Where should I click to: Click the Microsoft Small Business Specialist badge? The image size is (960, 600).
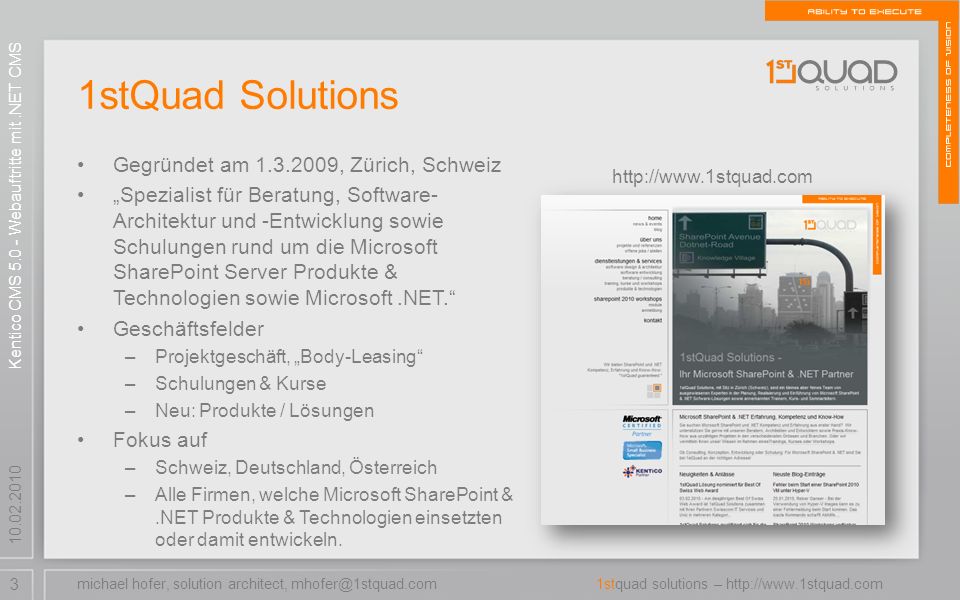click(x=642, y=451)
